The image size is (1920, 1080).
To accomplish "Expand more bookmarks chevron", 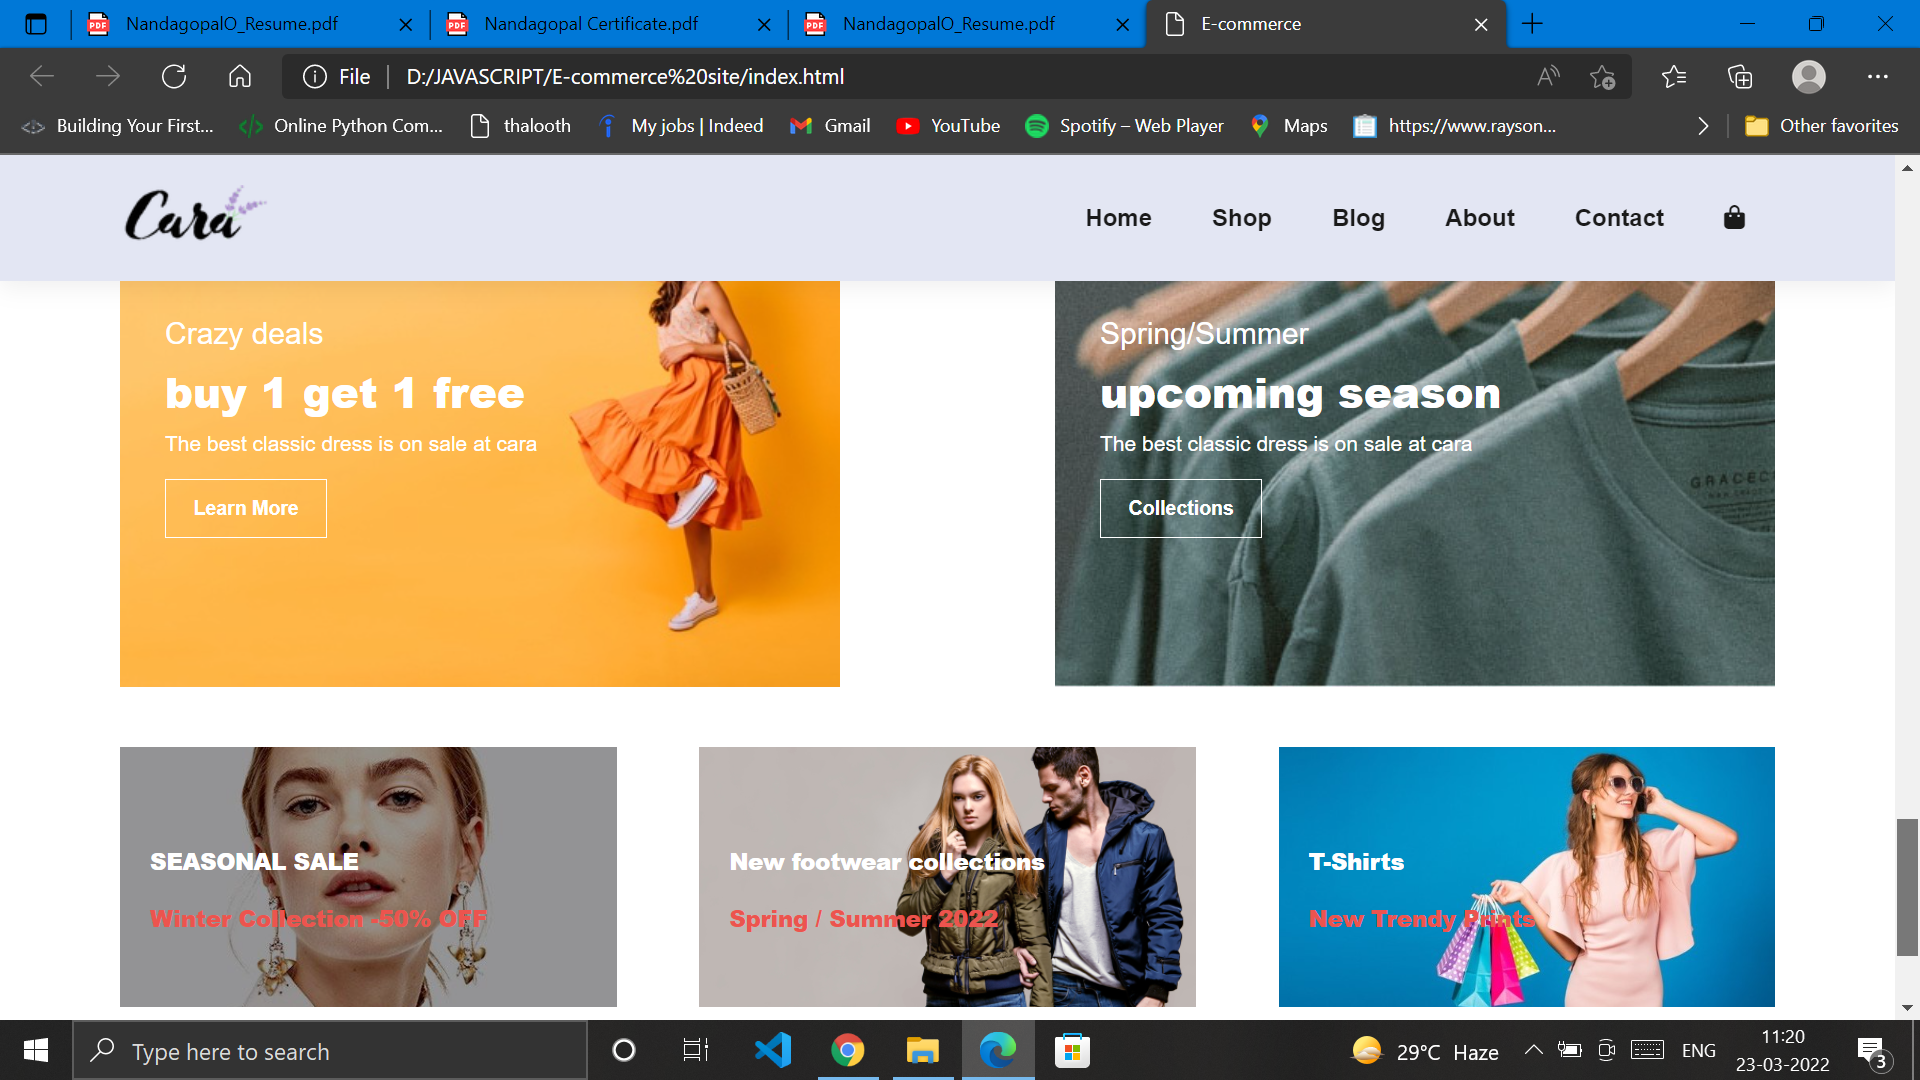I will tap(1703, 126).
